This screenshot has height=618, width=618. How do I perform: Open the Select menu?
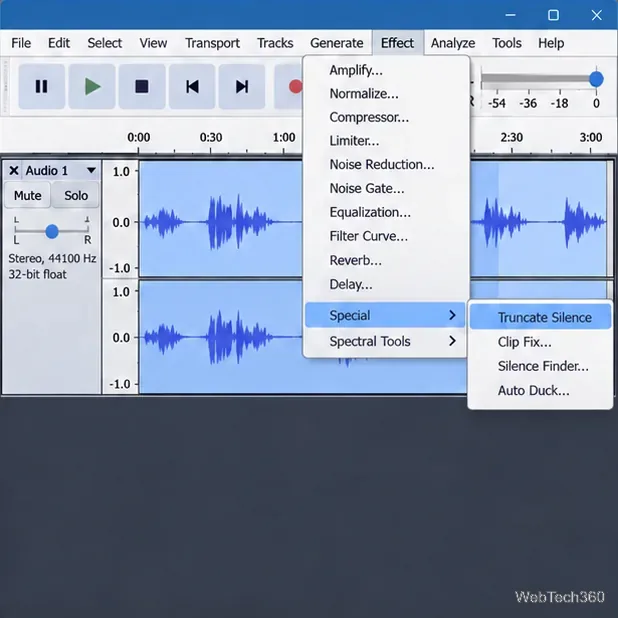104,43
